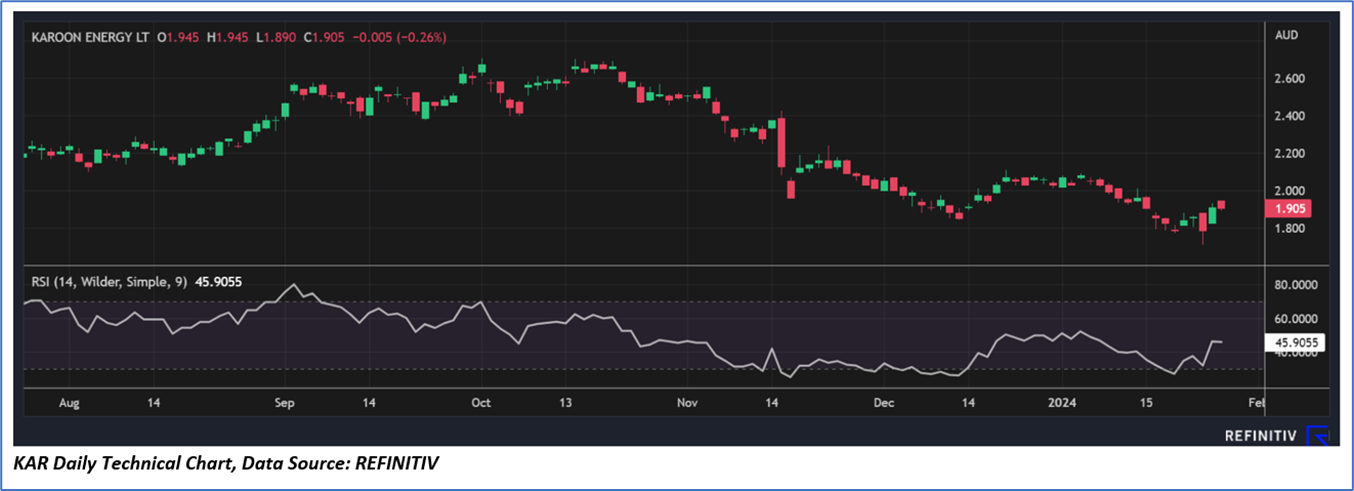Click the AUD currency label

click(1287, 35)
